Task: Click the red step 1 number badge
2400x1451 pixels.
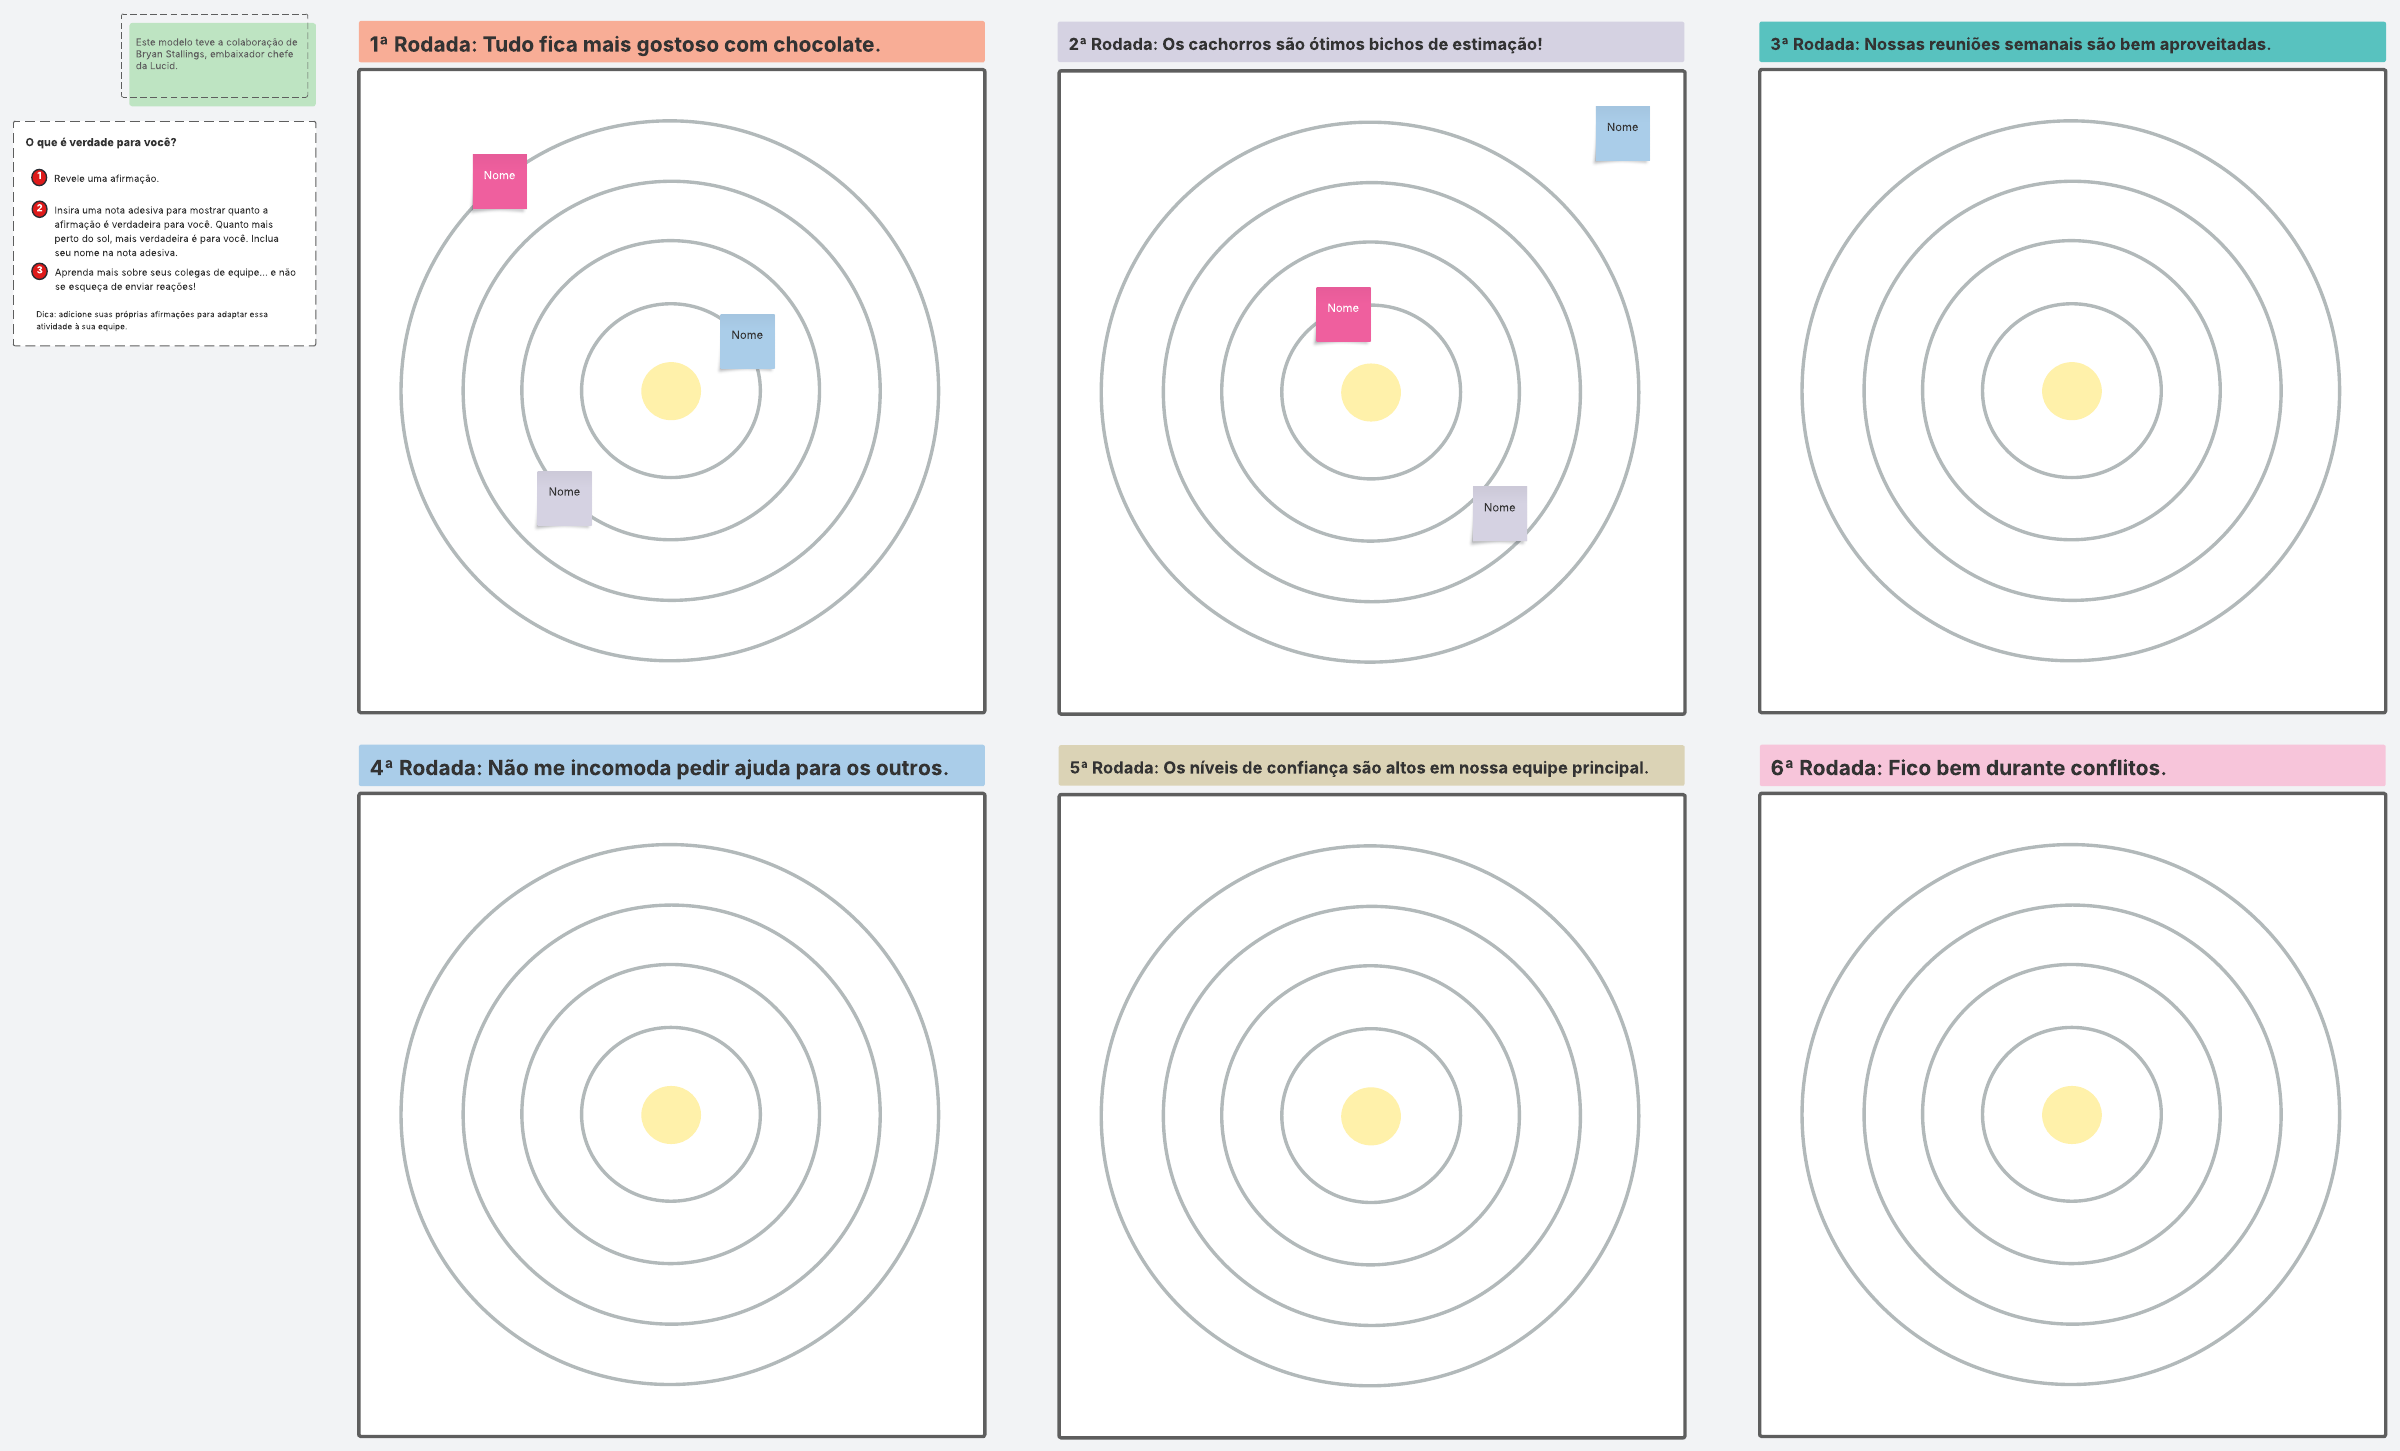Action: point(39,177)
